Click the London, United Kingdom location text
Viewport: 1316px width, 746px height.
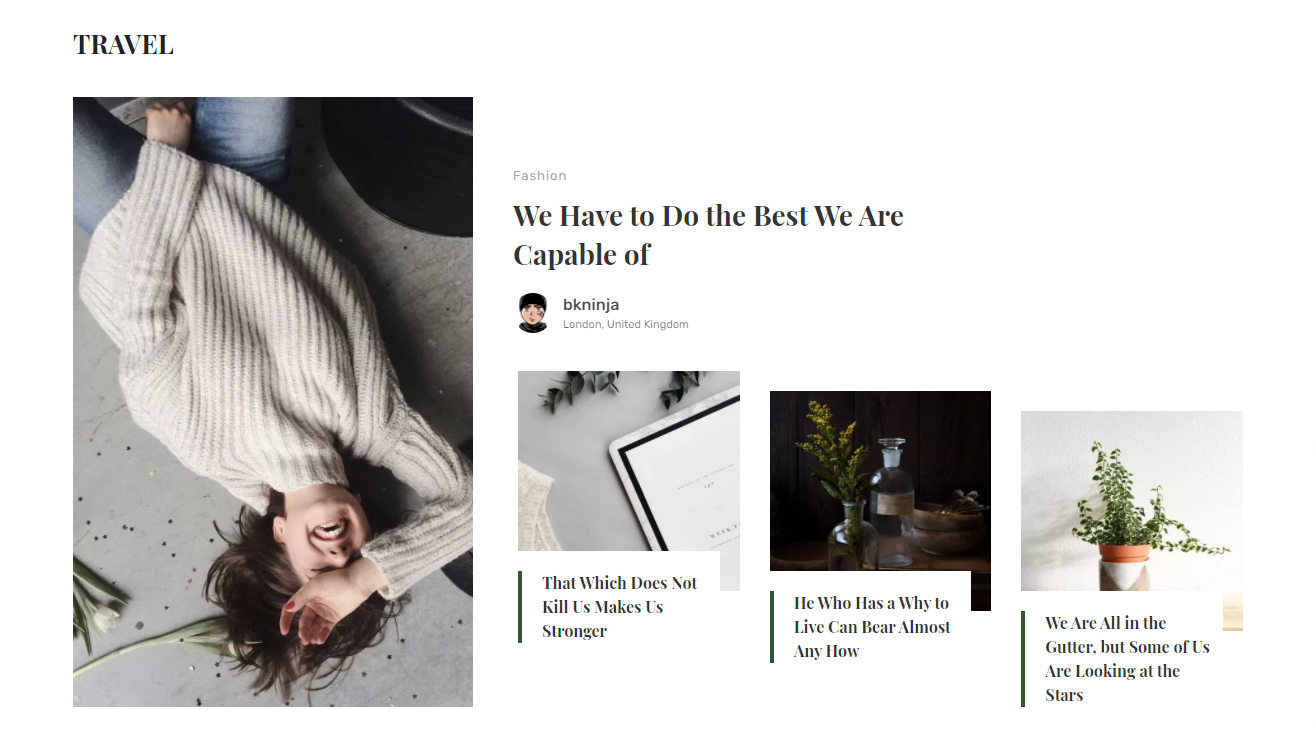[626, 324]
